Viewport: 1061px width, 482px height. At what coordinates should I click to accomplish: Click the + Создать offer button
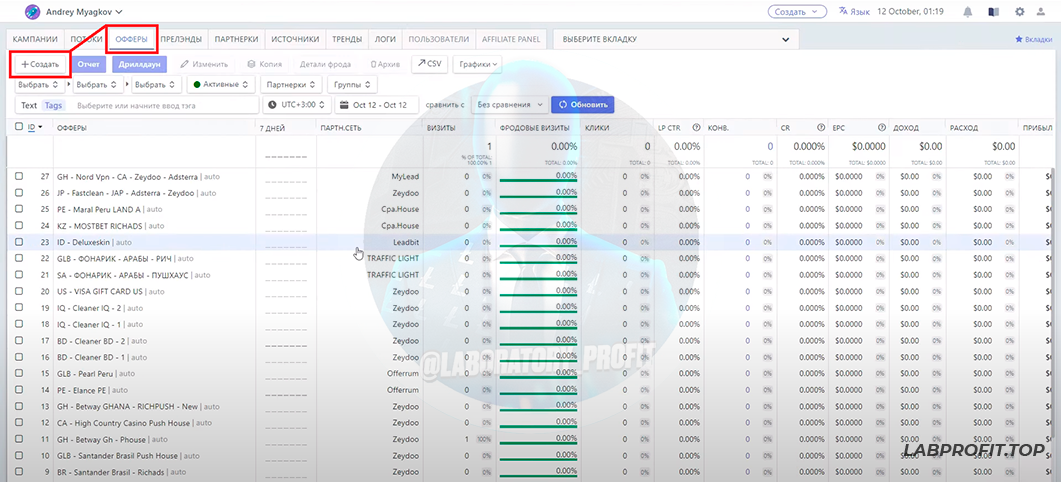click(40, 64)
